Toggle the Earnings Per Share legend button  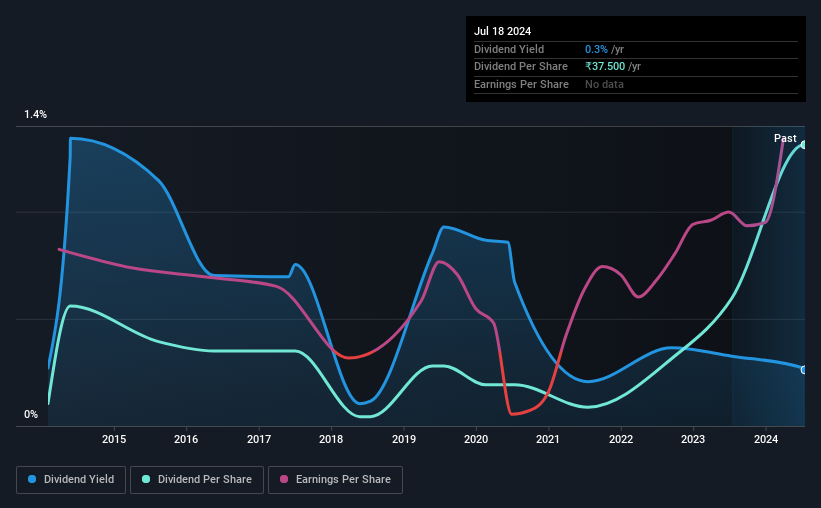tap(335, 480)
